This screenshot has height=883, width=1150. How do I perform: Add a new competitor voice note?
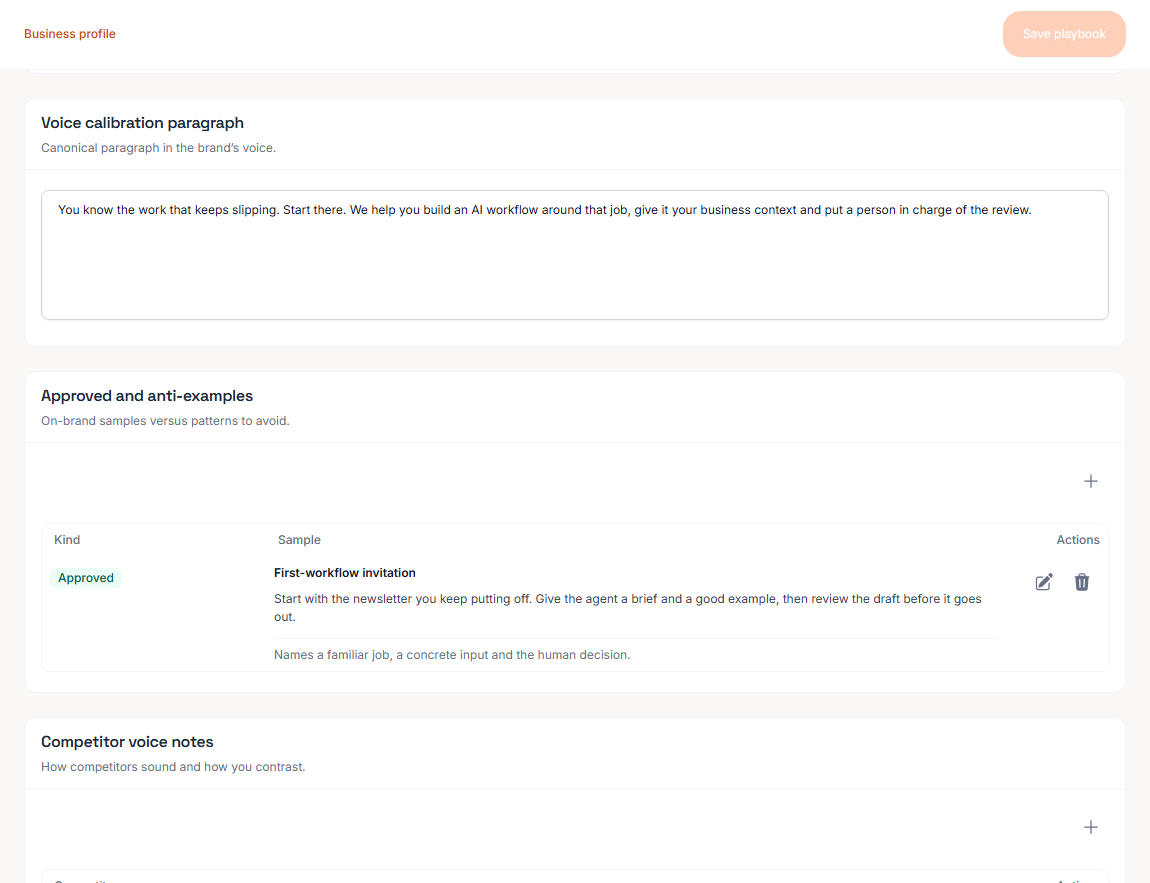point(1090,827)
